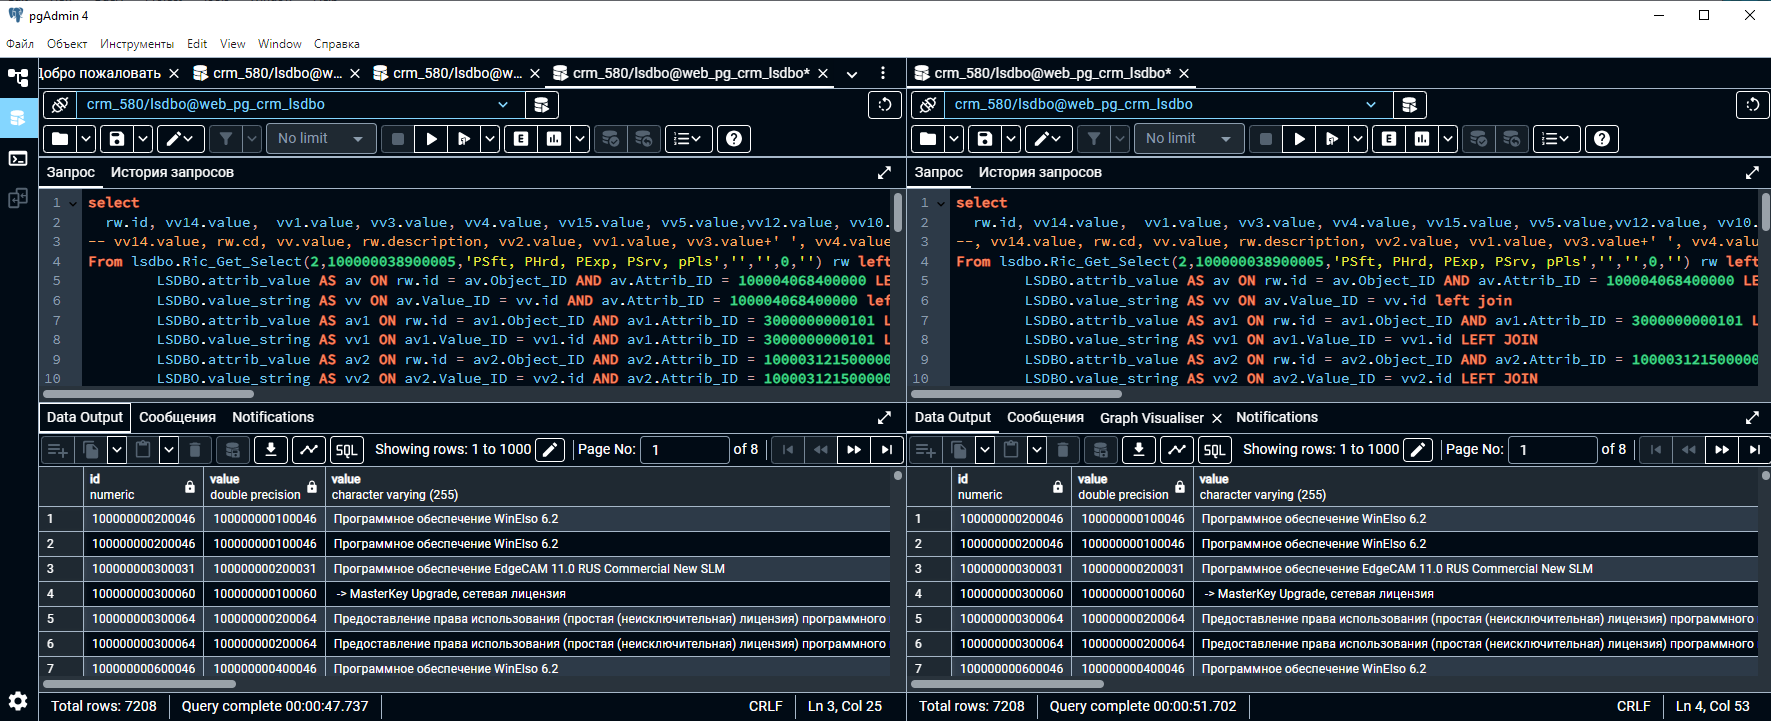Open the left No limit rows dropdown
This screenshot has height=721, width=1771.
point(320,139)
